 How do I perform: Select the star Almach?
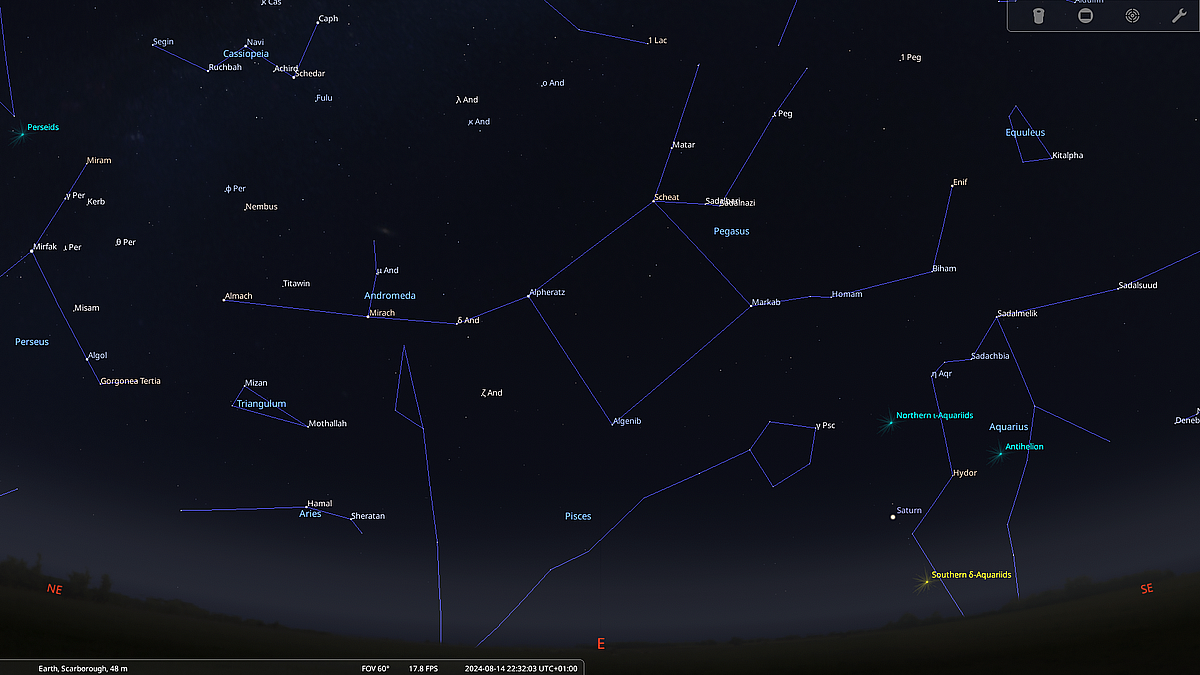(x=224, y=299)
